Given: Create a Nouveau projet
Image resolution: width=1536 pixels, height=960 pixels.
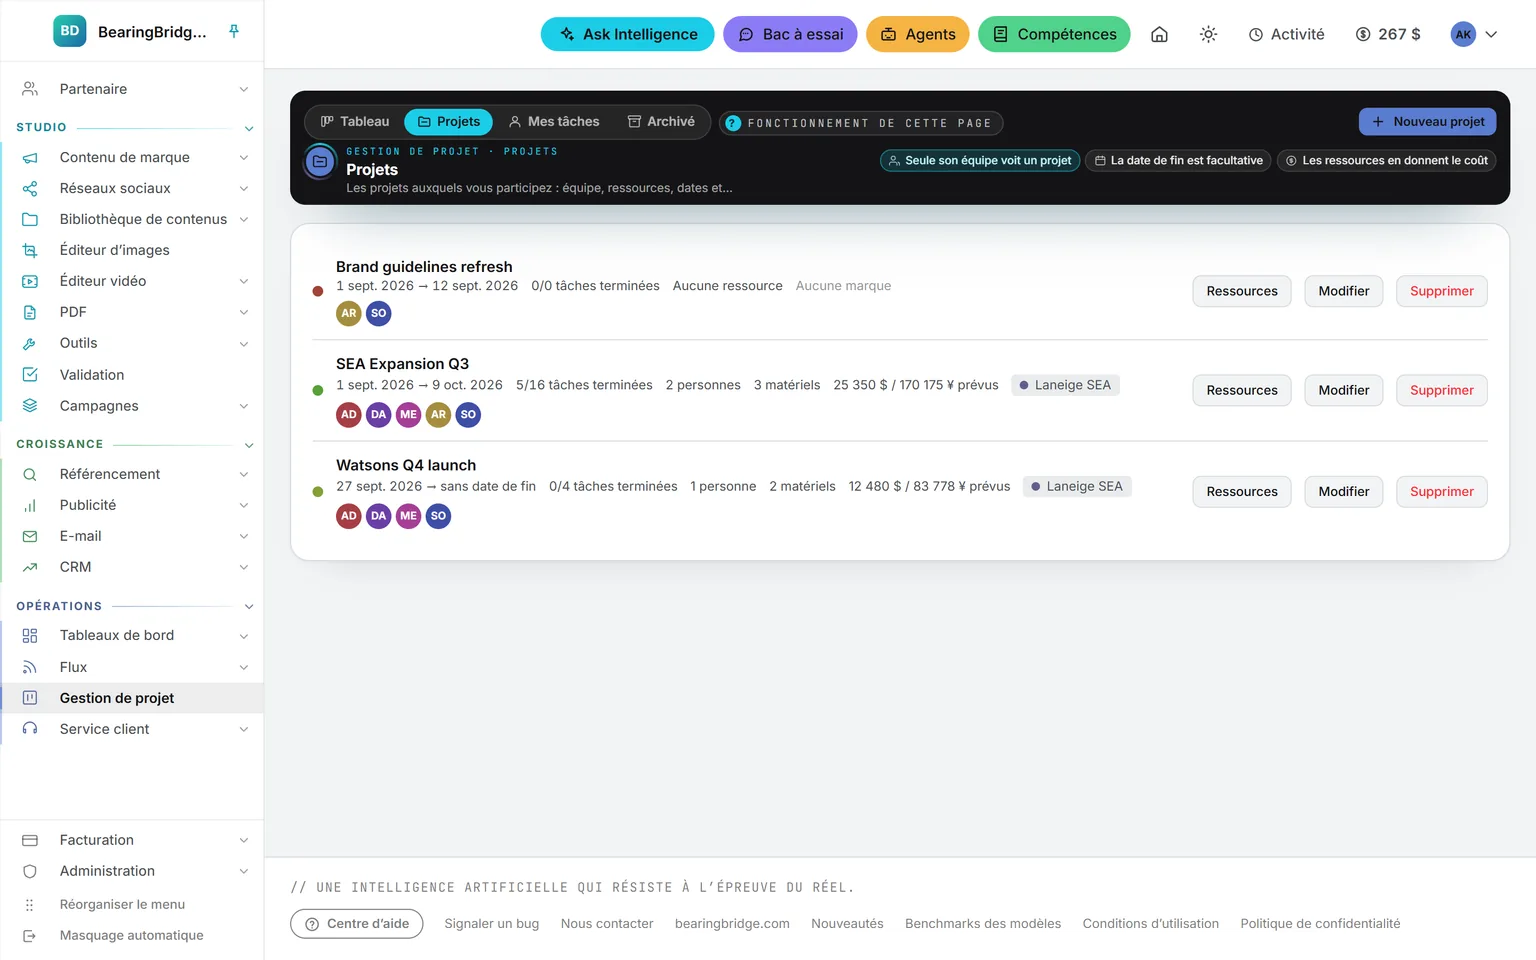Looking at the screenshot, I should (x=1427, y=122).
